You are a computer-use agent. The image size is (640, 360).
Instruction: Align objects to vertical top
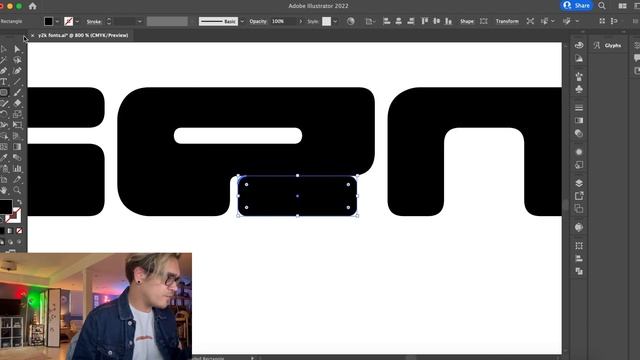pos(425,21)
